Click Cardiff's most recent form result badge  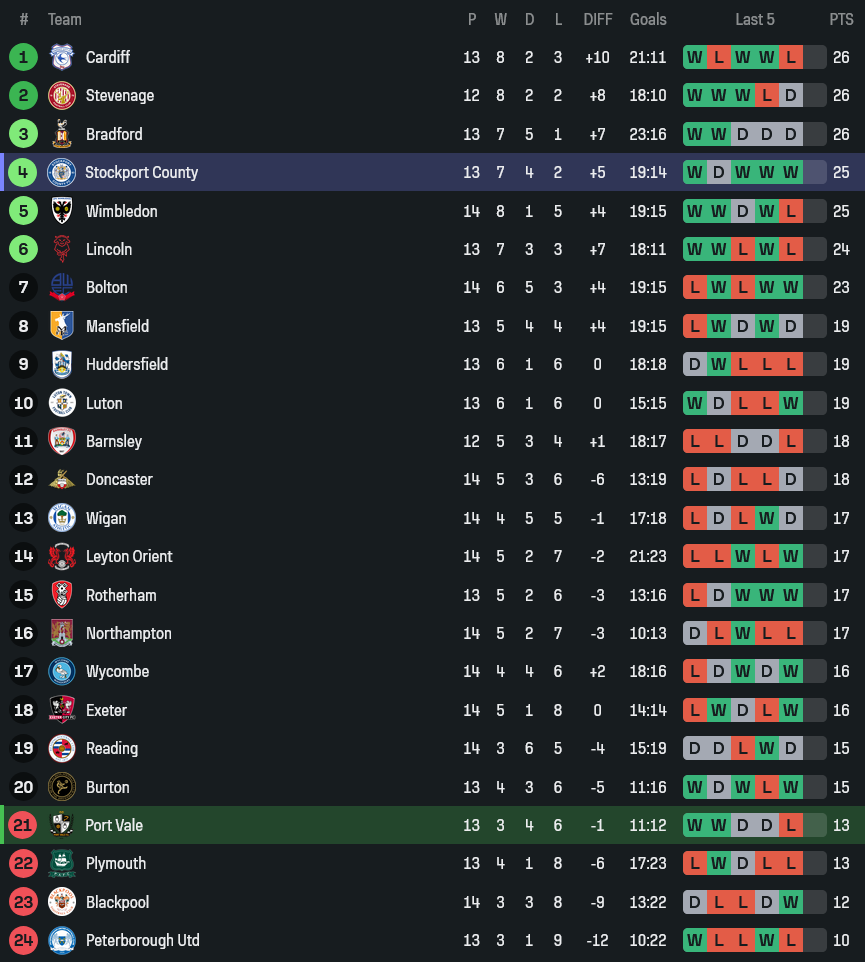(791, 57)
